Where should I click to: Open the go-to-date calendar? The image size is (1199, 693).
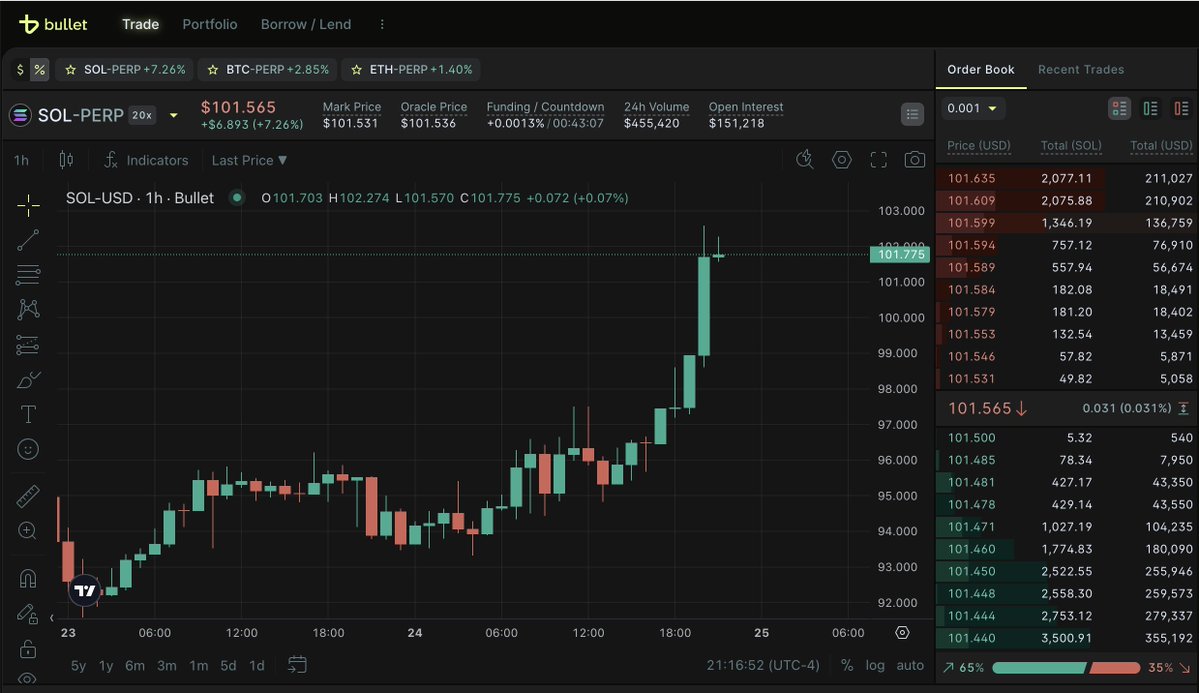point(297,665)
